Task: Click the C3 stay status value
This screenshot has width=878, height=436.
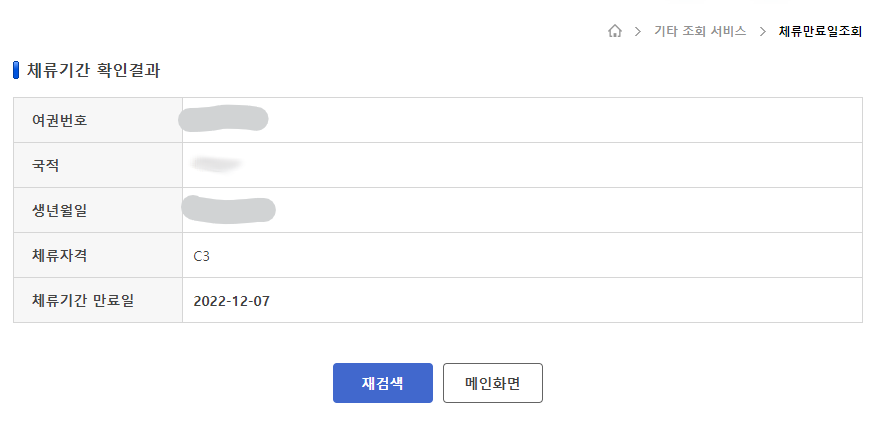Action: 202,256
